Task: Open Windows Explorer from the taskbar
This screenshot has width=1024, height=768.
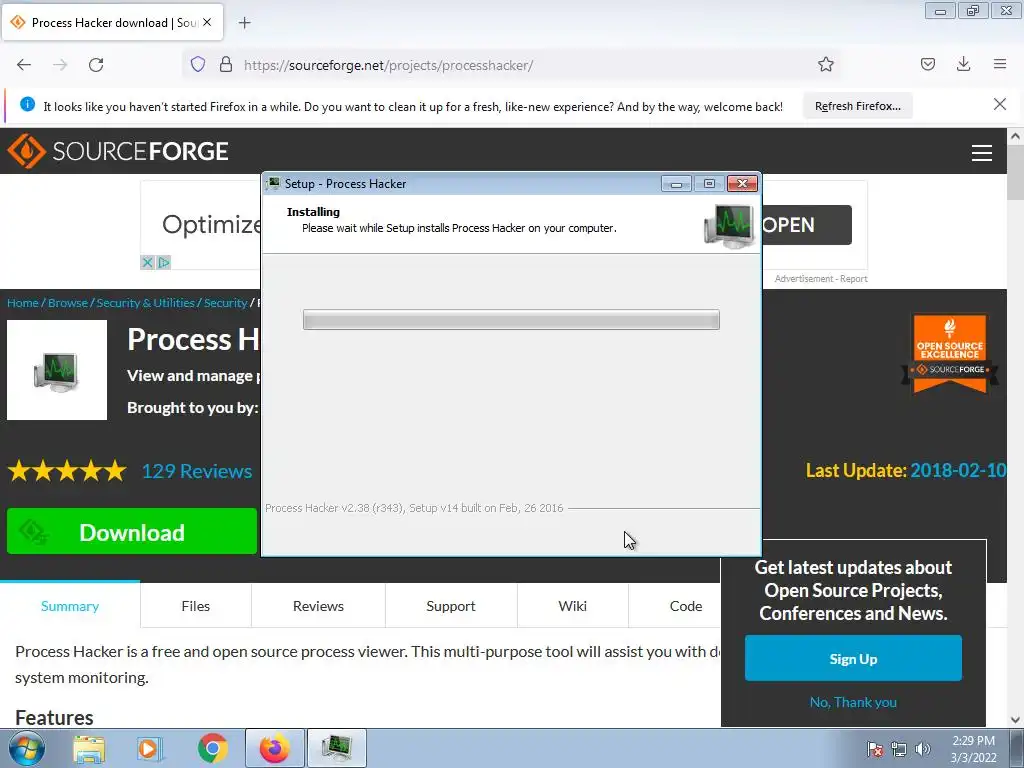Action: coord(89,748)
